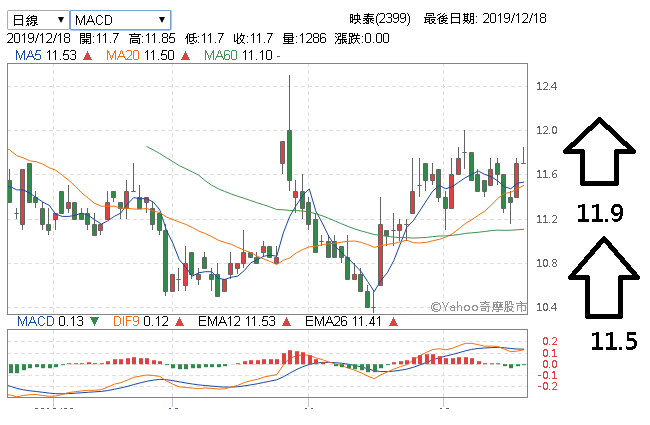The image size is (650, 425).
Task: Select the low price 低:11.7
Action: (204, 39)
